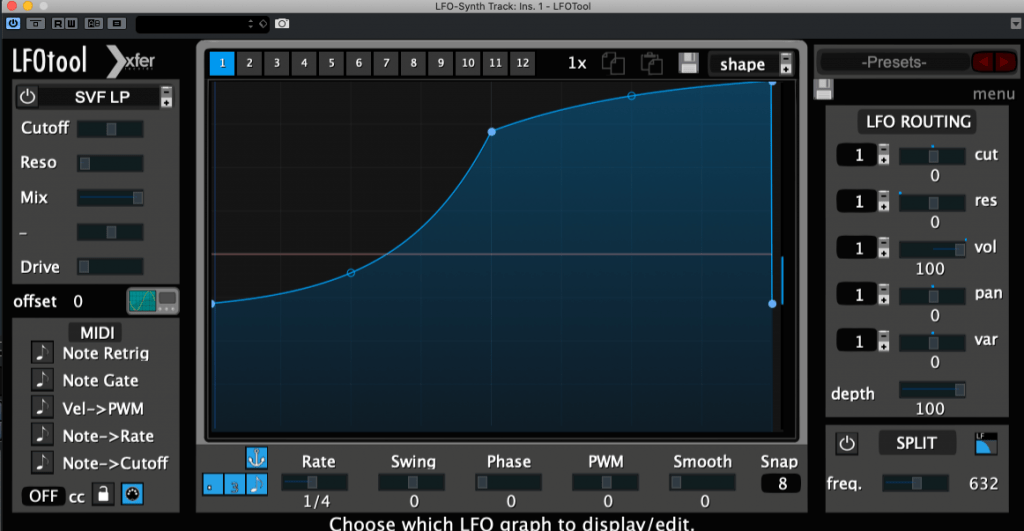Image resolution: width=1024 pixels, height=531 pixels.
Task: Click the copy graph icon
Action: (613, 64)
